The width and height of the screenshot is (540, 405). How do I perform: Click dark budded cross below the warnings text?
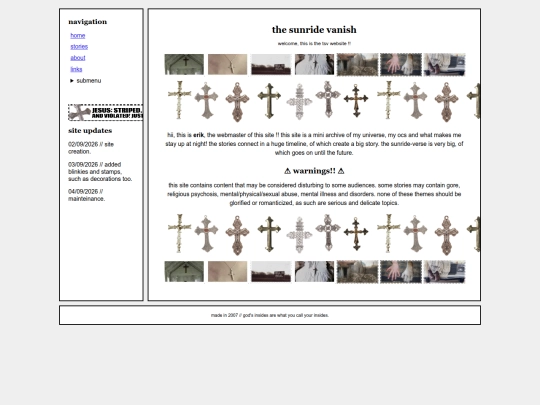click(356, 234)
